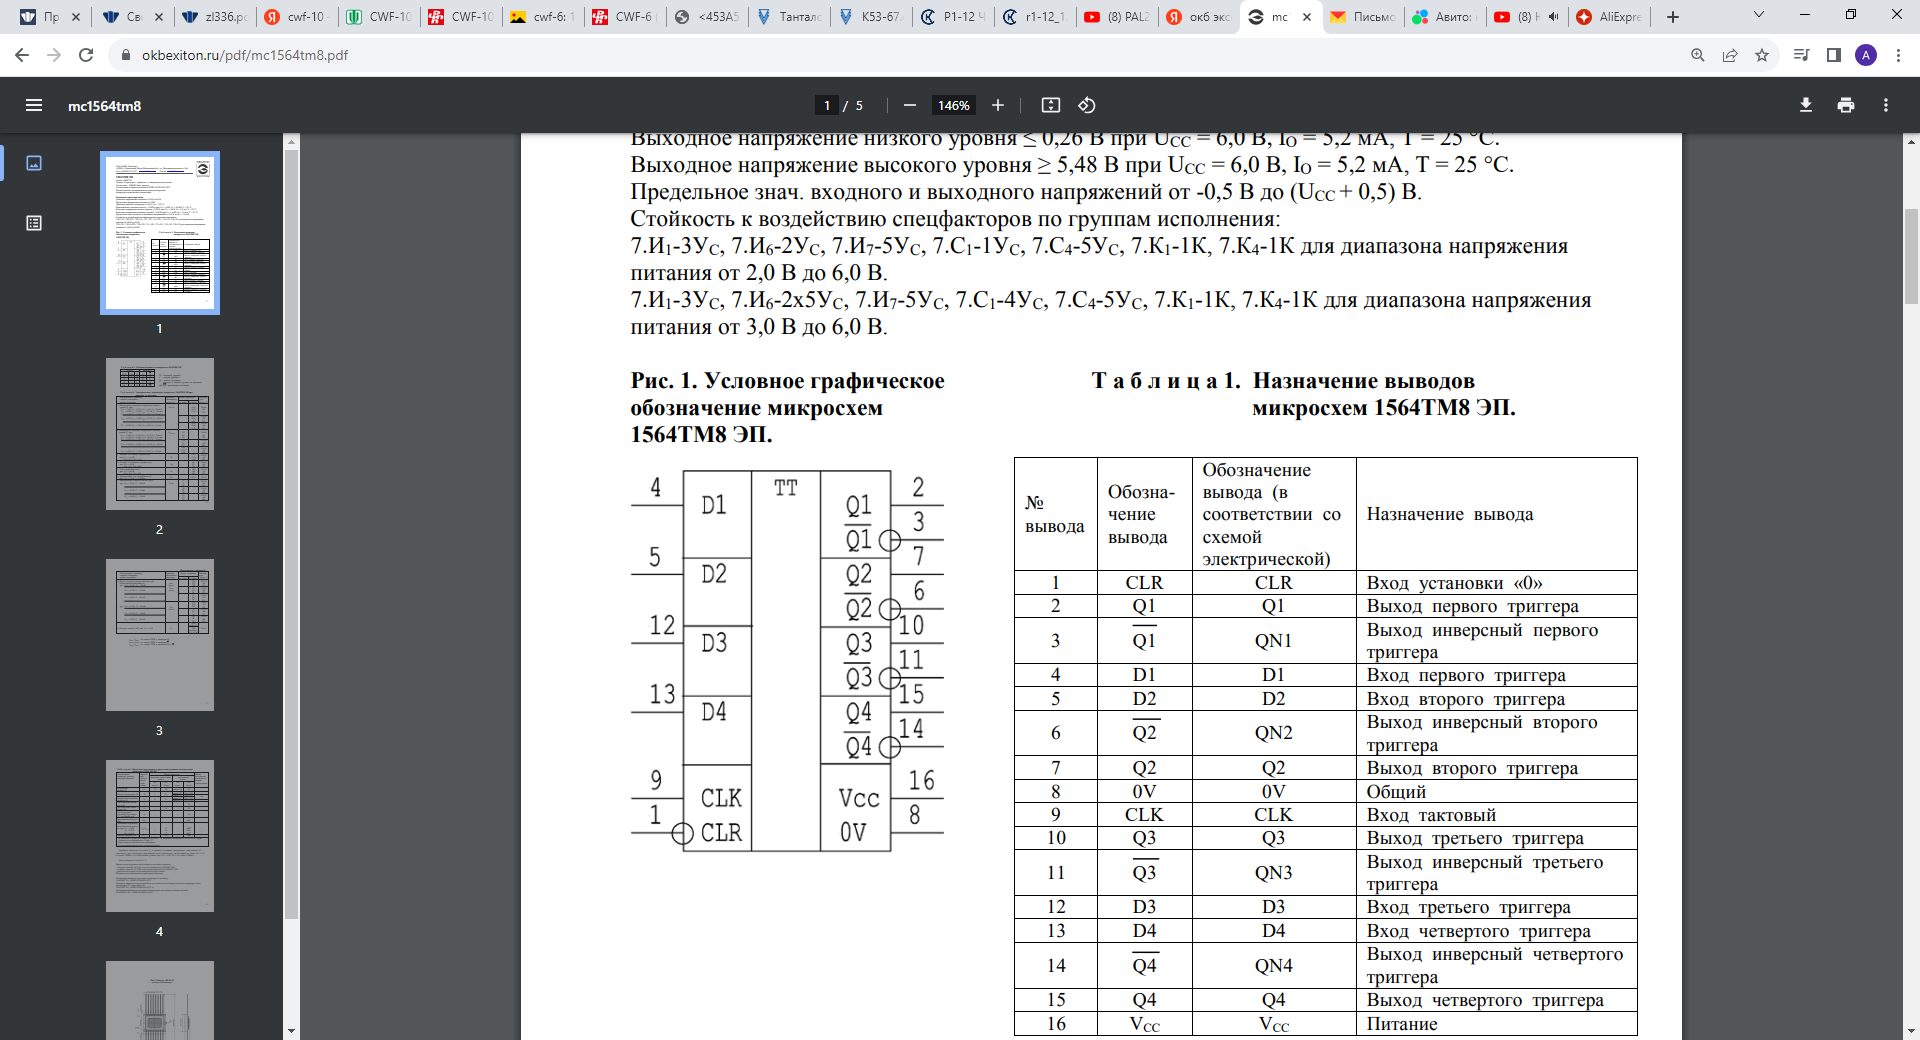Fit the PDF page to width
The height and width of the screenshot is (1040, 1920).
pos(1050,105)
